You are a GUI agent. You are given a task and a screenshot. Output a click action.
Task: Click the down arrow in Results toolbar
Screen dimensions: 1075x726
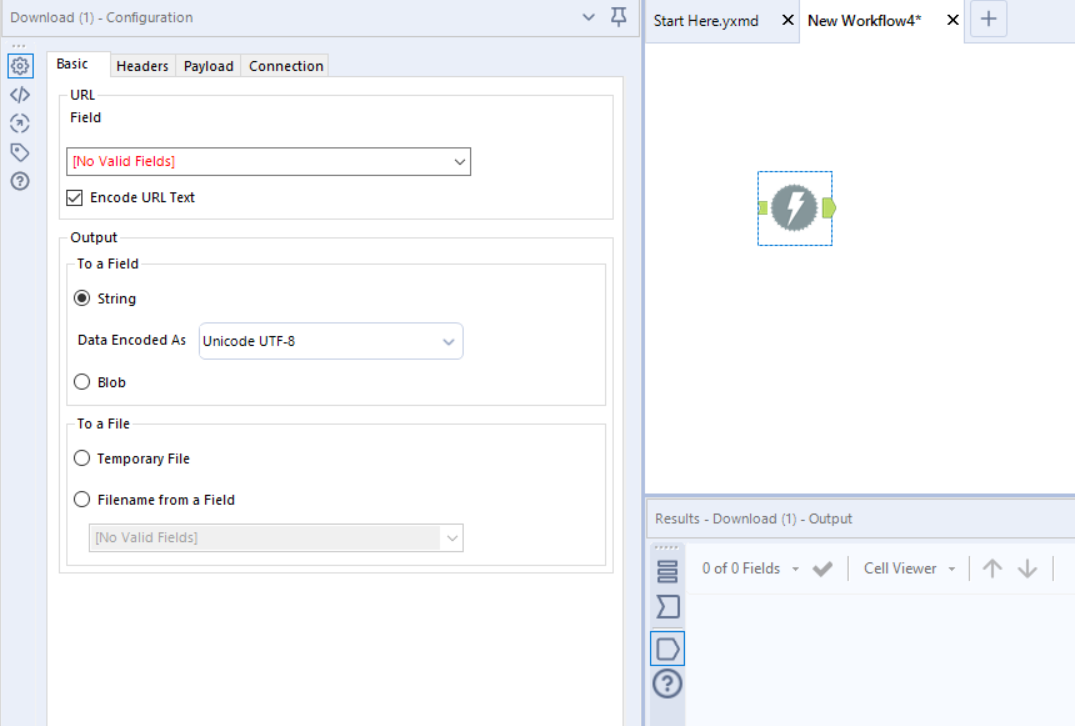(1028, 568)
